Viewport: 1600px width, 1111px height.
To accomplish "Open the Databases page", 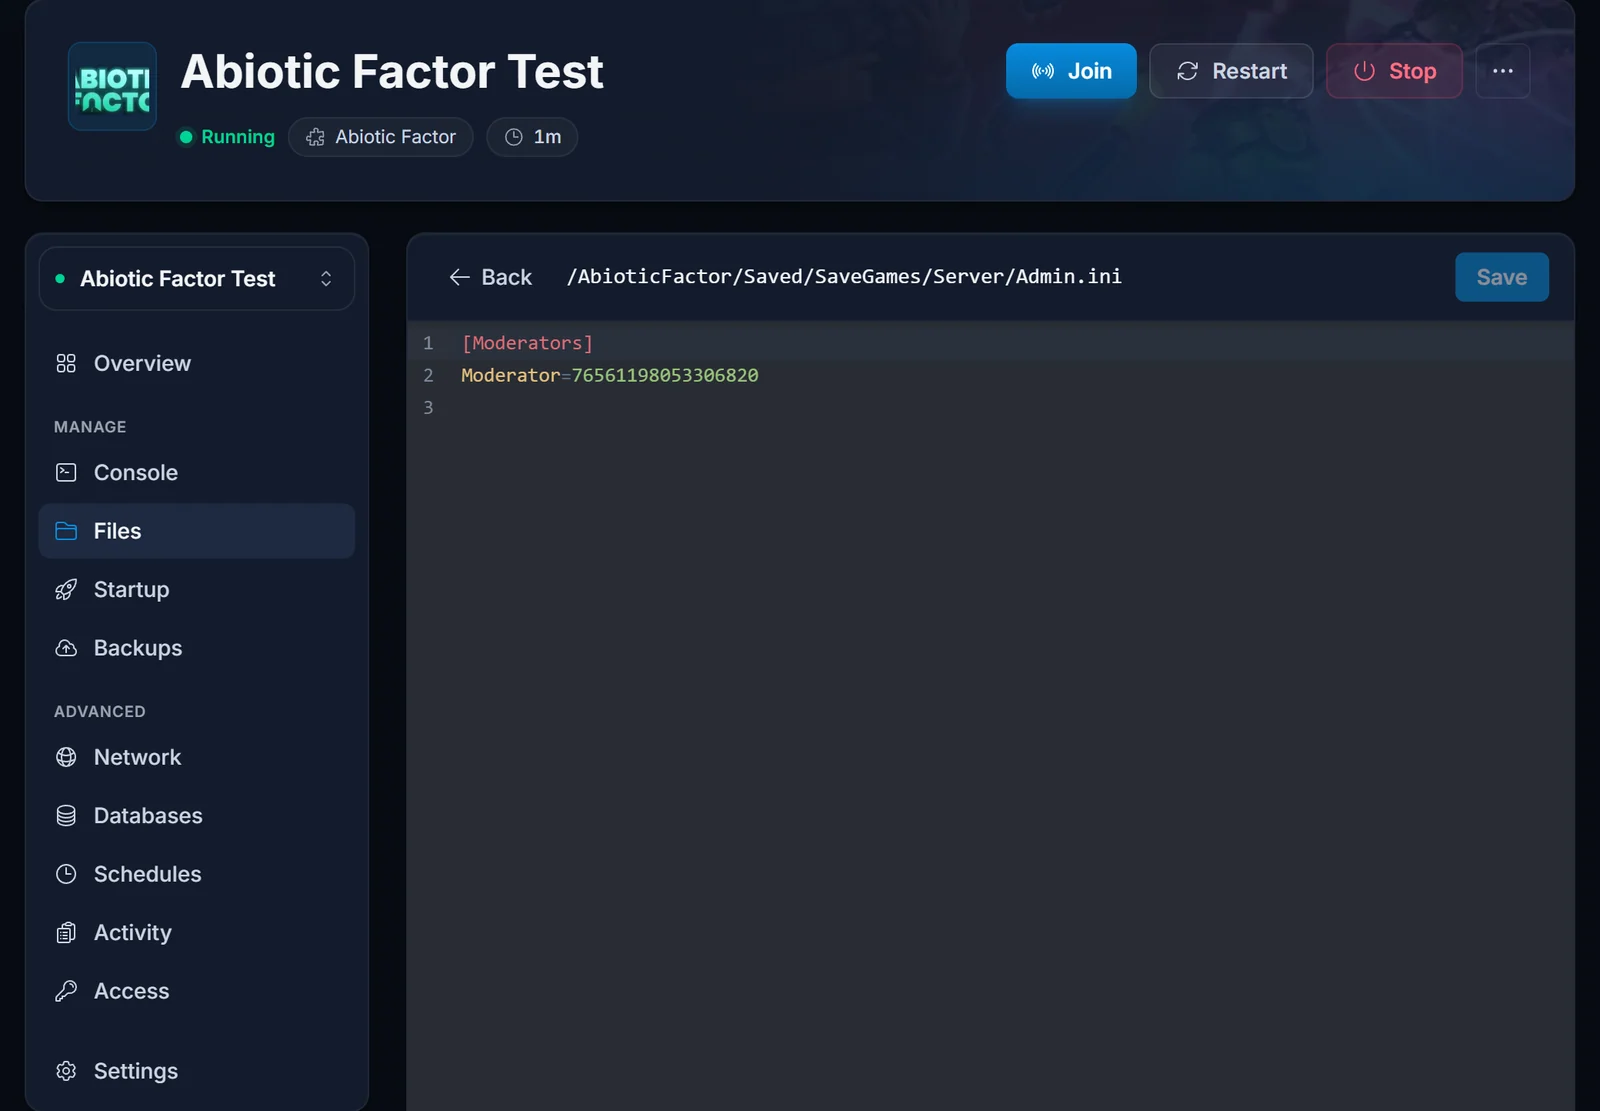I will (x=197, y=815).
